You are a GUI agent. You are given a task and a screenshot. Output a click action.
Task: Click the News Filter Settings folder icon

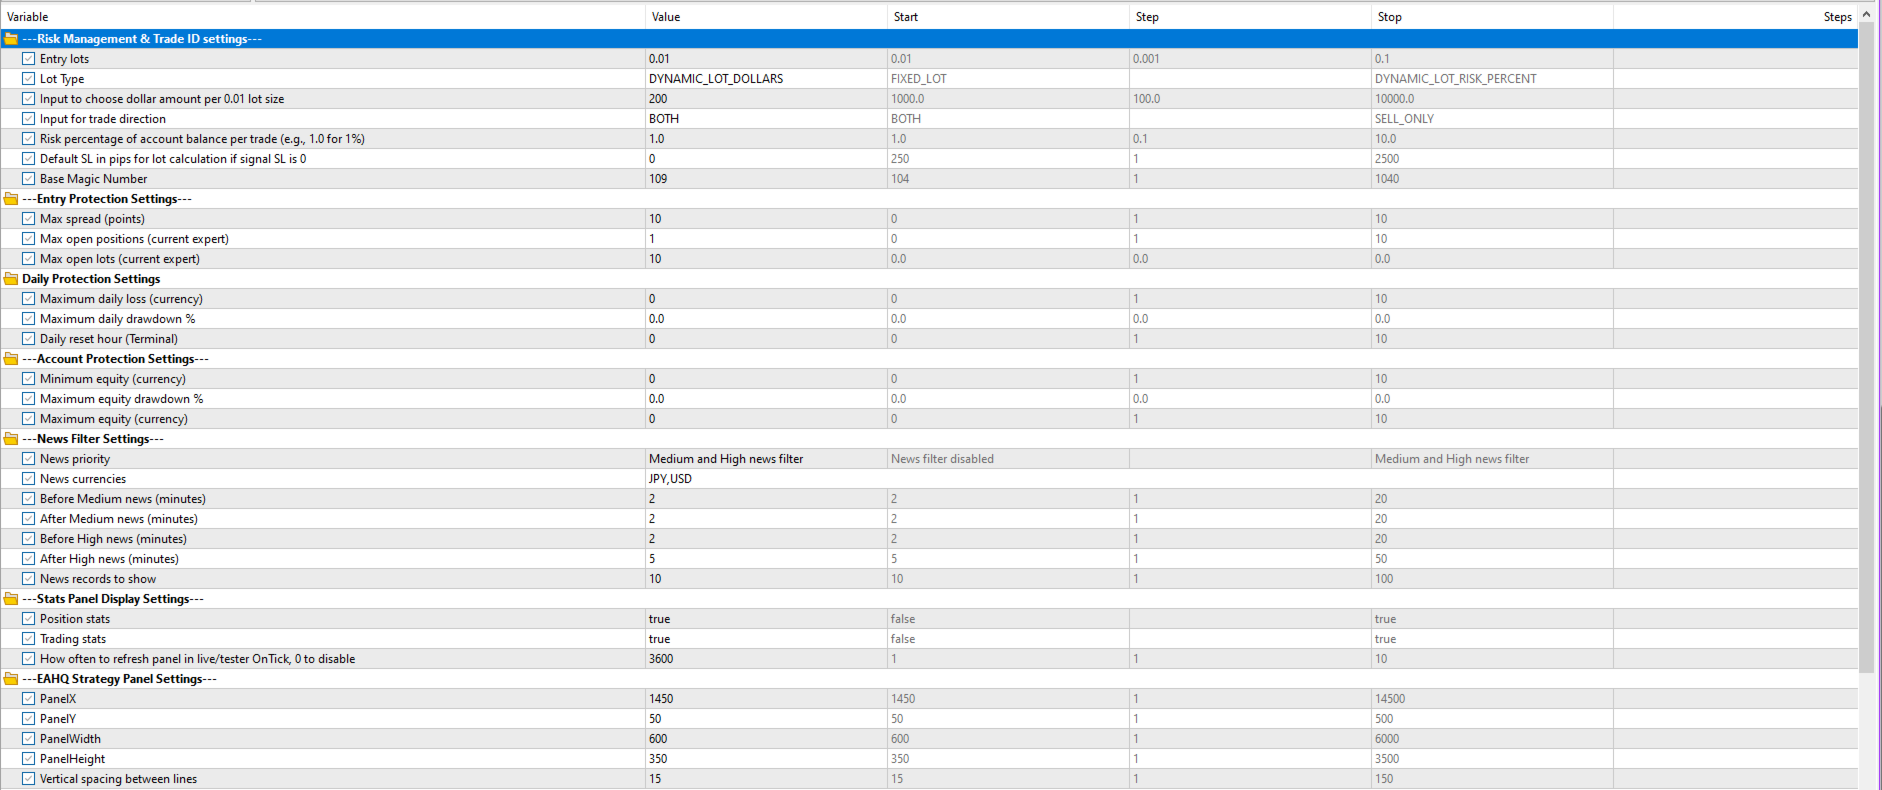pyautogui.click(x=11, y=439)
